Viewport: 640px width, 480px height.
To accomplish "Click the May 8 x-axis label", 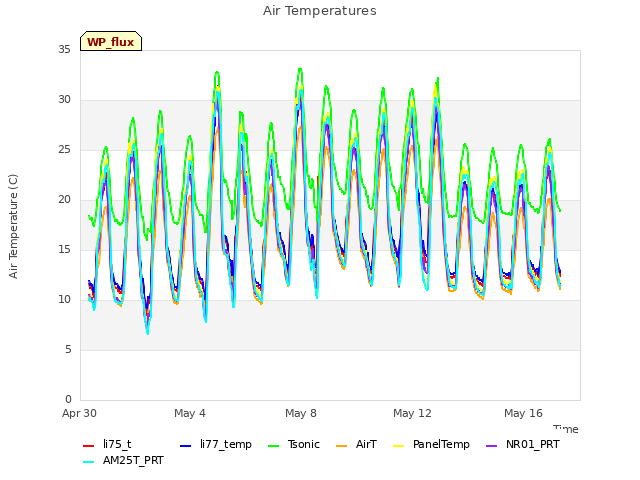I will (301, 413).
